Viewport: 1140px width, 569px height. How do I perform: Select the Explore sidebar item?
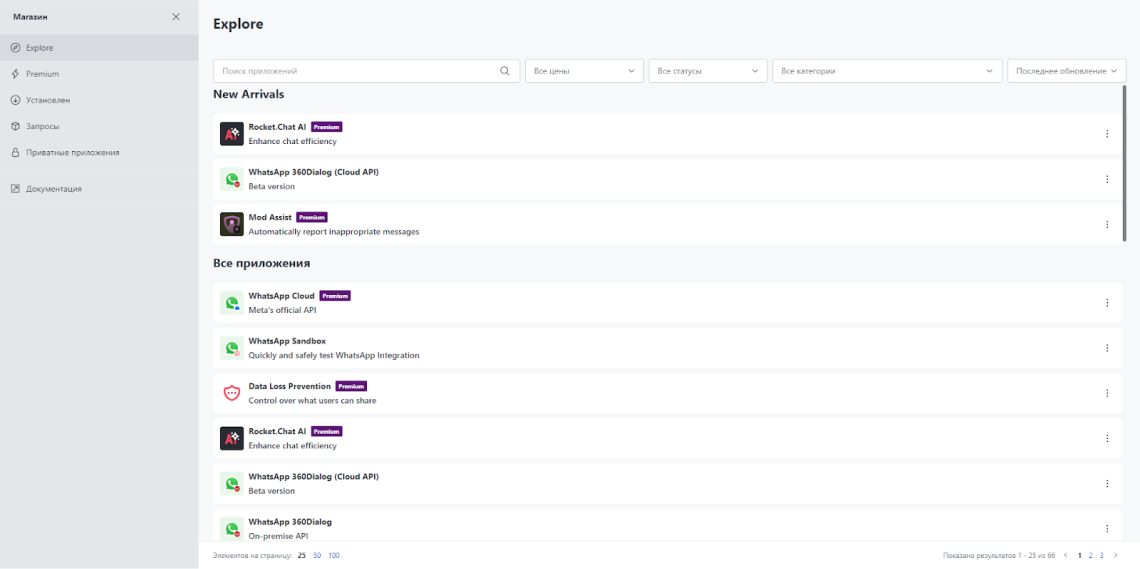click(x=99, y=48)
